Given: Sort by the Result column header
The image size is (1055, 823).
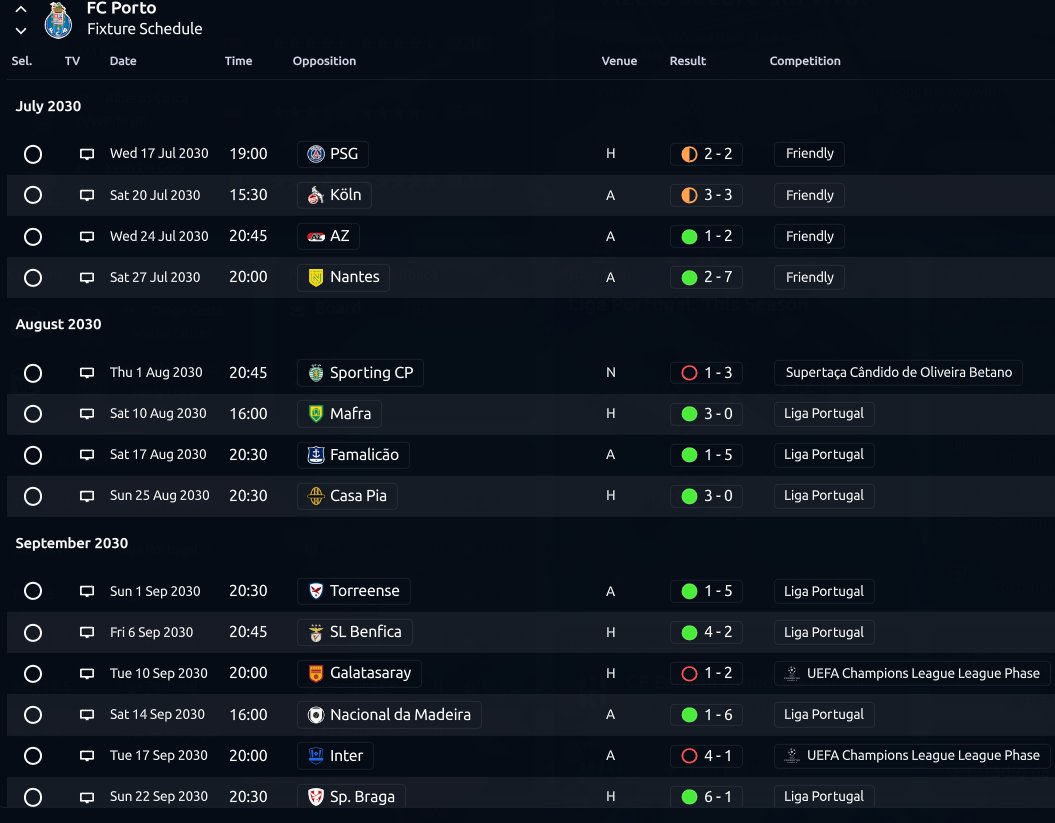Looking at the screenshot, I should coord(688,61).
